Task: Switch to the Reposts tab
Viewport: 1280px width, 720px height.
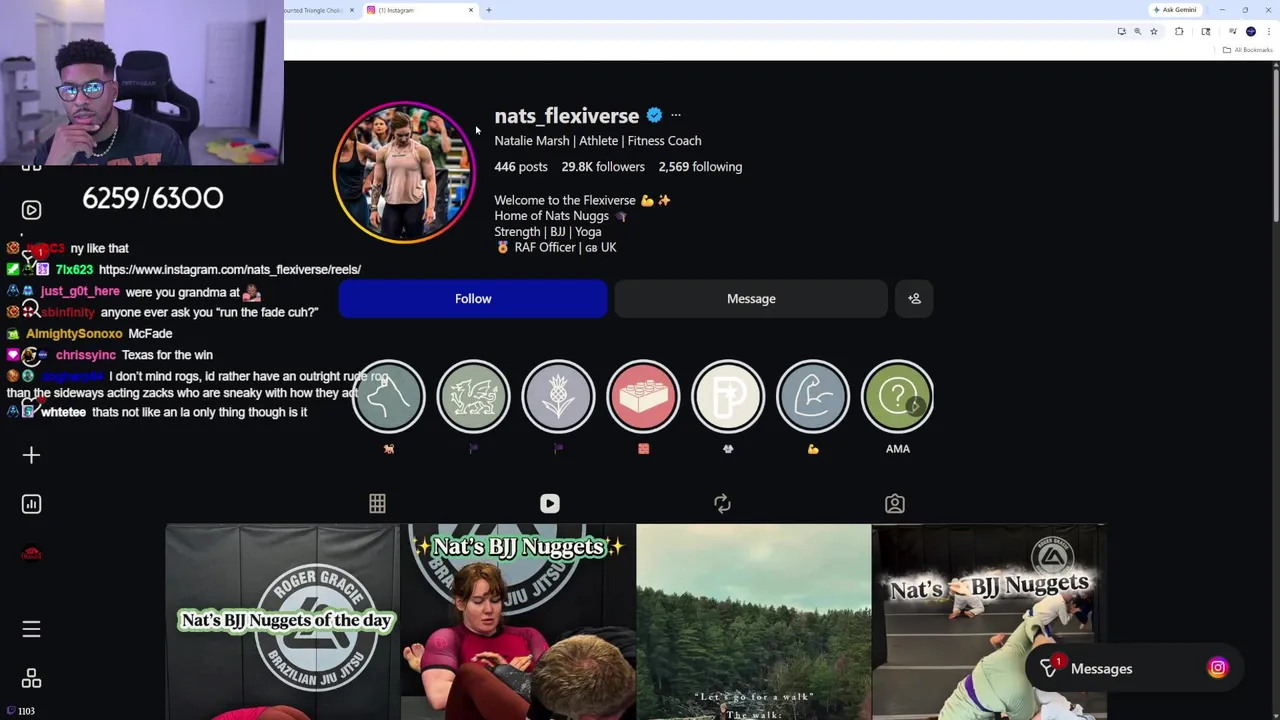Action: 722,504
